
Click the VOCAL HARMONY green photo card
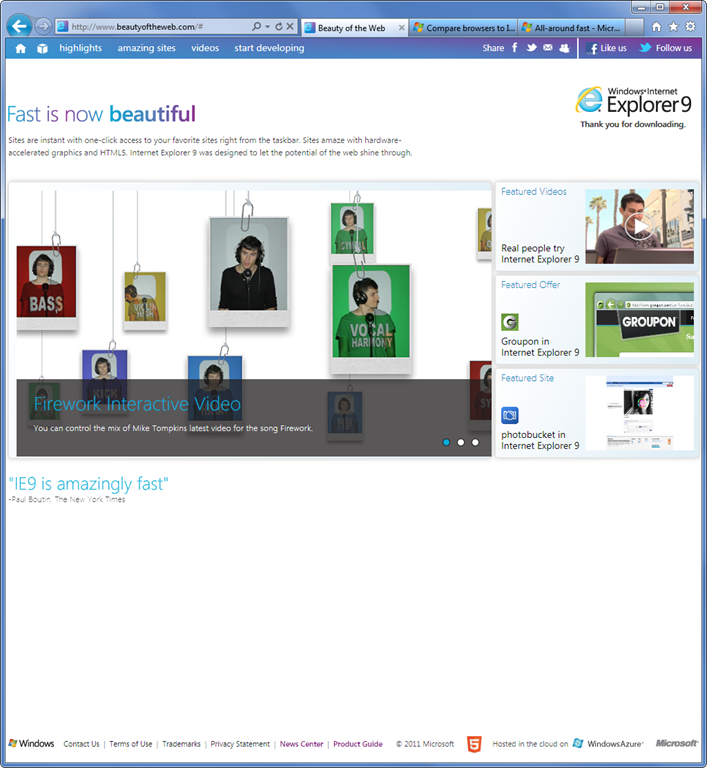371,318
